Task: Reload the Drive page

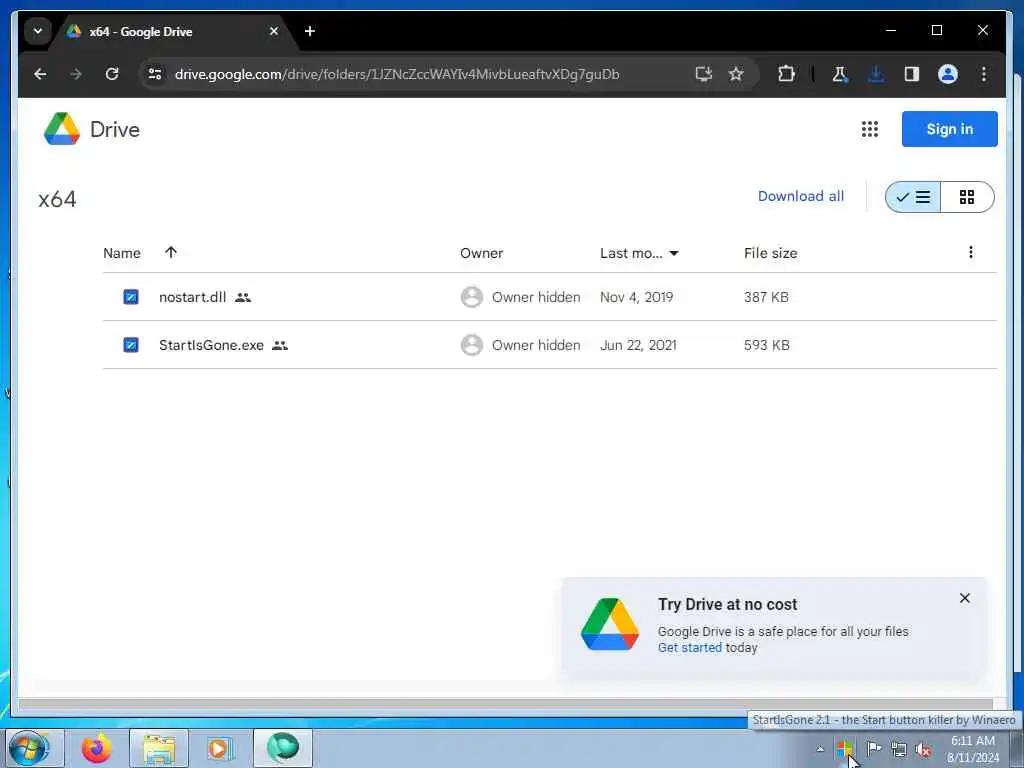Action: pos(112,74)
